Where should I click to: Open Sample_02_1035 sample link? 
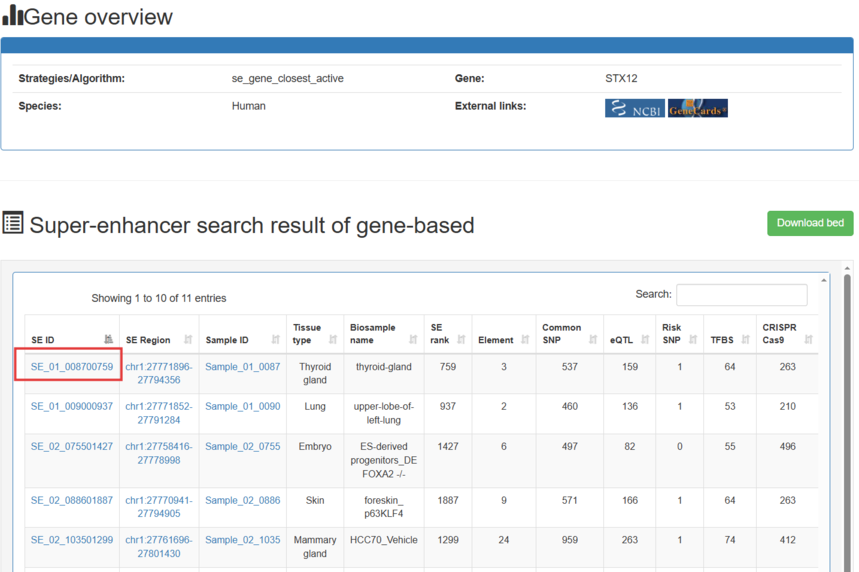point(242,540)
